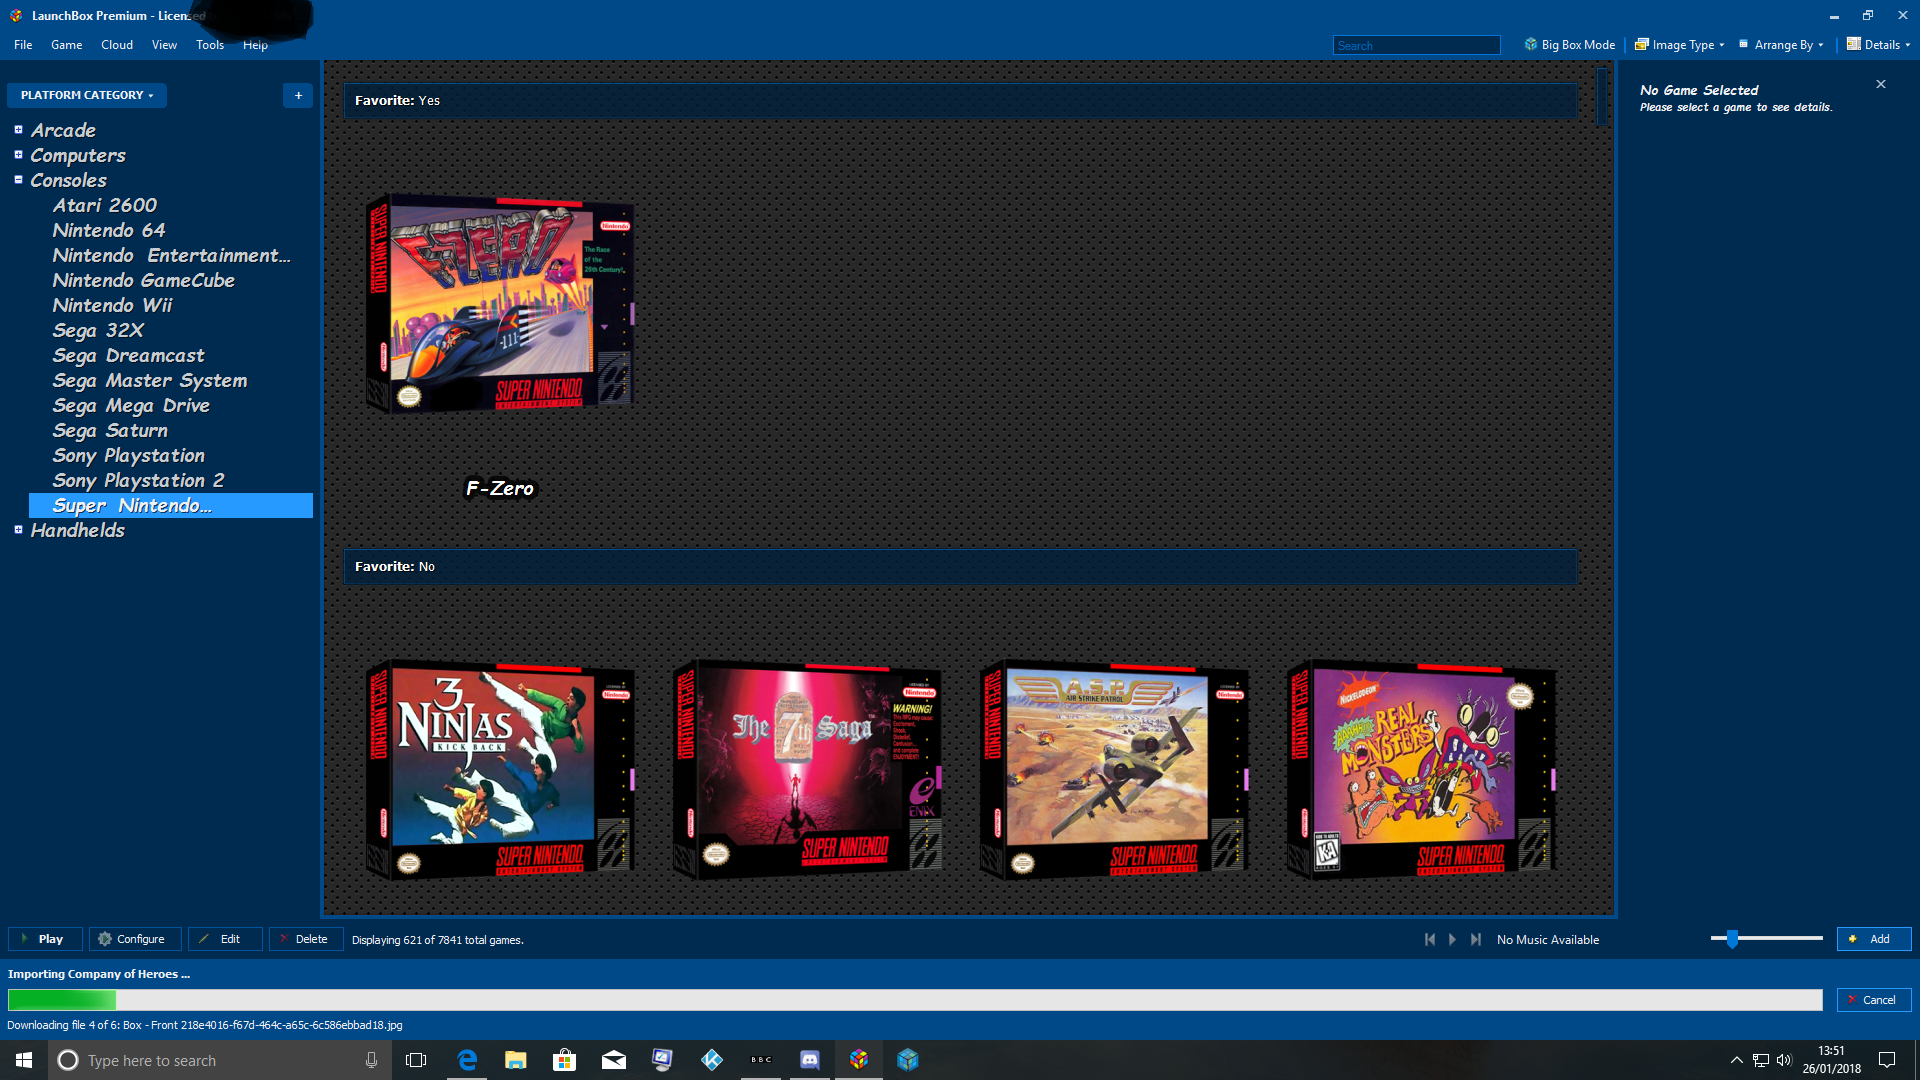Open Microsoft Store from the taskbar
Viewport: 1920px width, 1080px height.
coord(565,1060)
